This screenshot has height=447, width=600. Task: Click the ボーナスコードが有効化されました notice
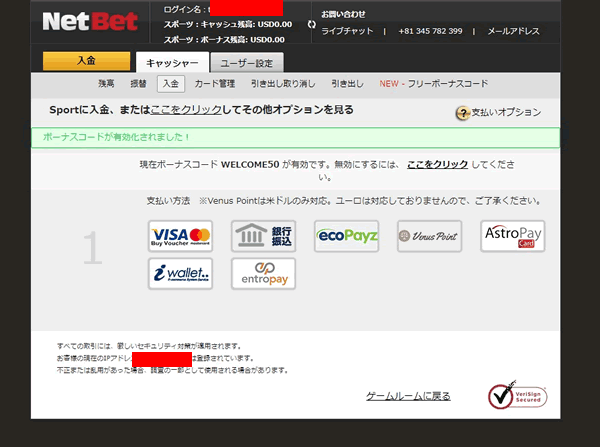tap(295, 137)
